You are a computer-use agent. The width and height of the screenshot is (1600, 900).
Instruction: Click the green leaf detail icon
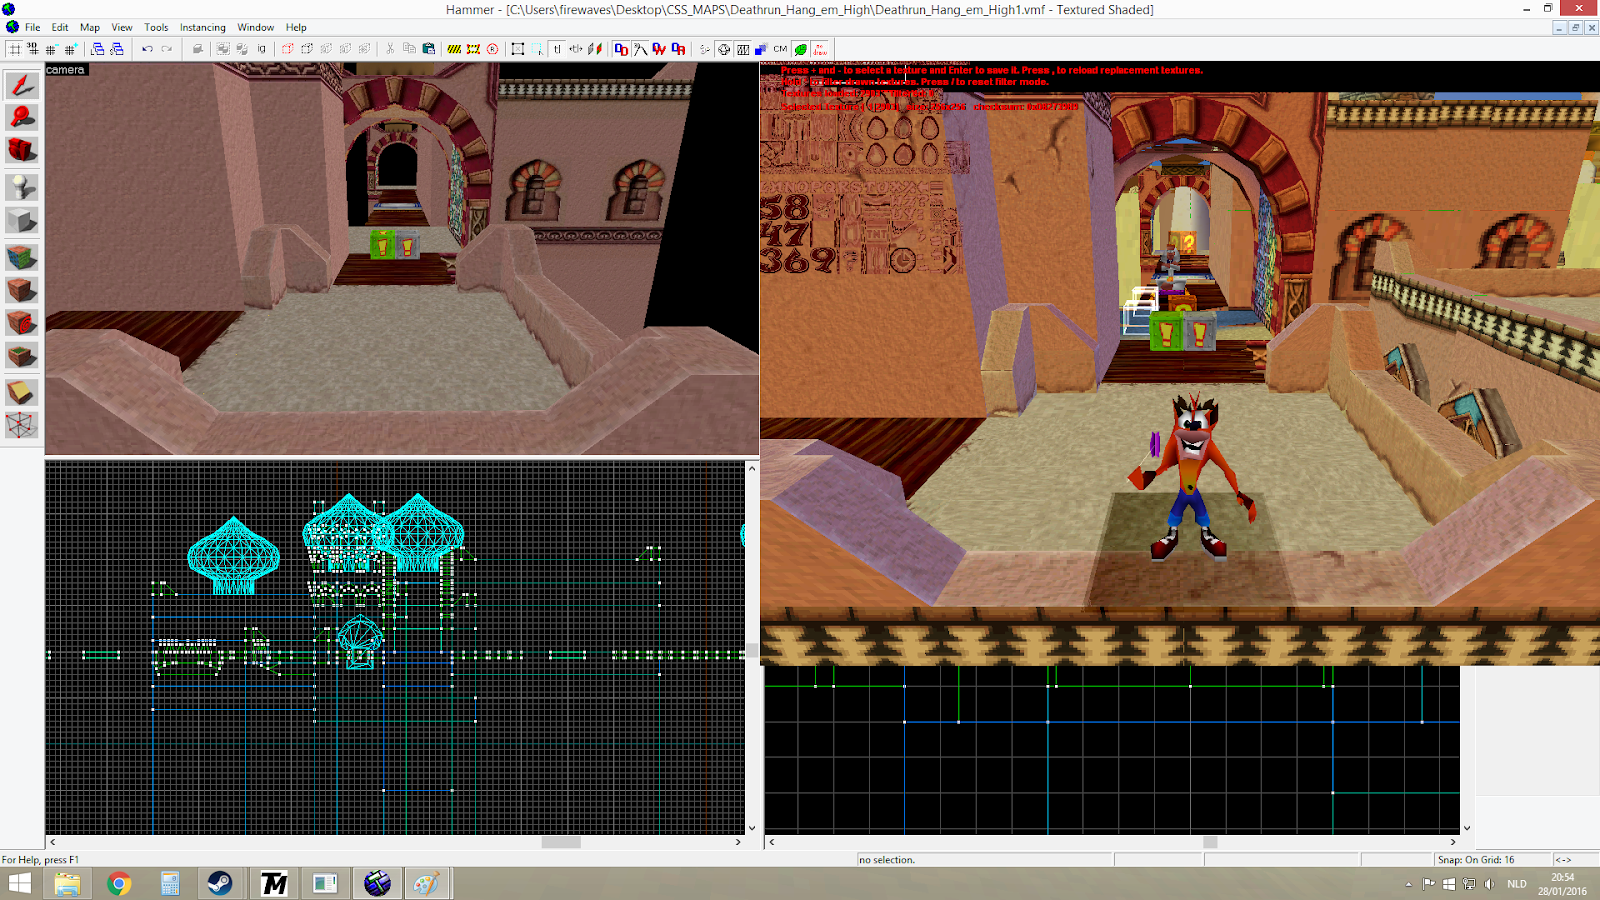tap(801, 49)
